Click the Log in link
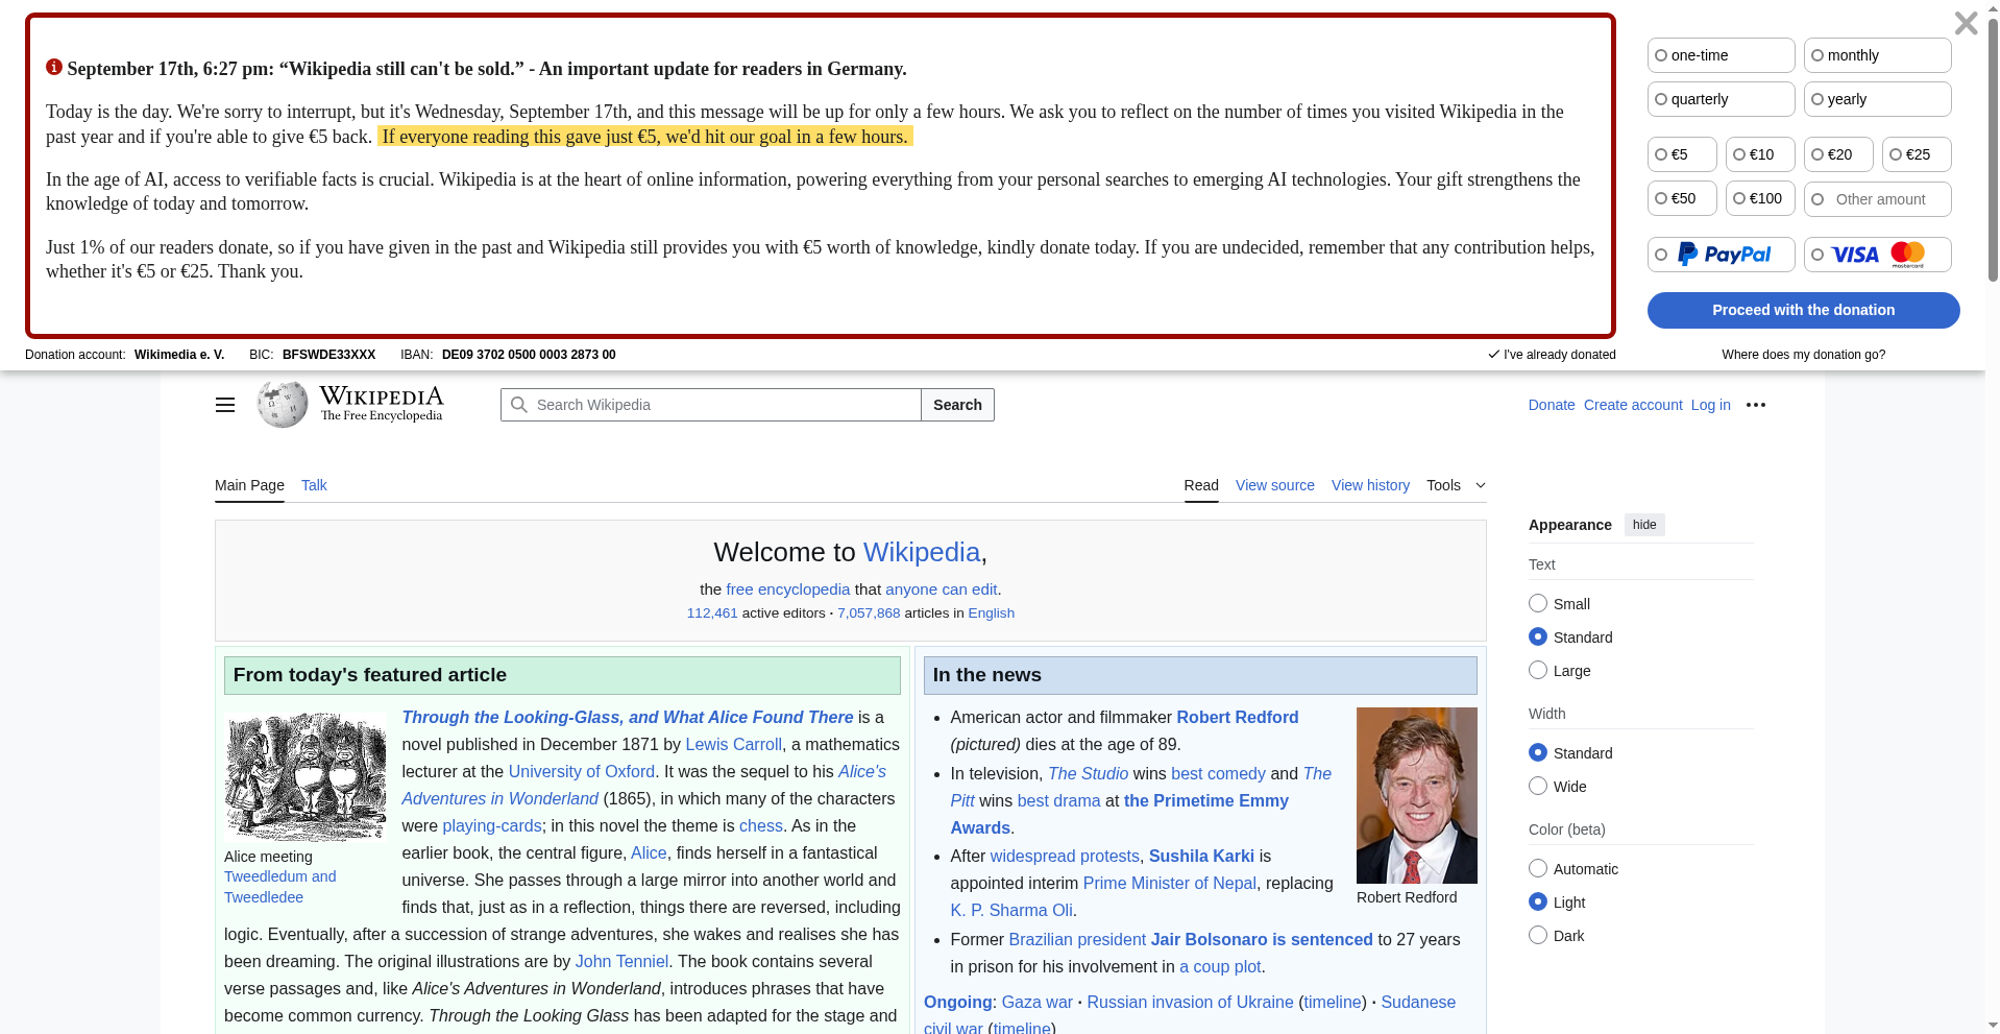This screenshot has height=1034, width=2000. tap(1710, 405)
